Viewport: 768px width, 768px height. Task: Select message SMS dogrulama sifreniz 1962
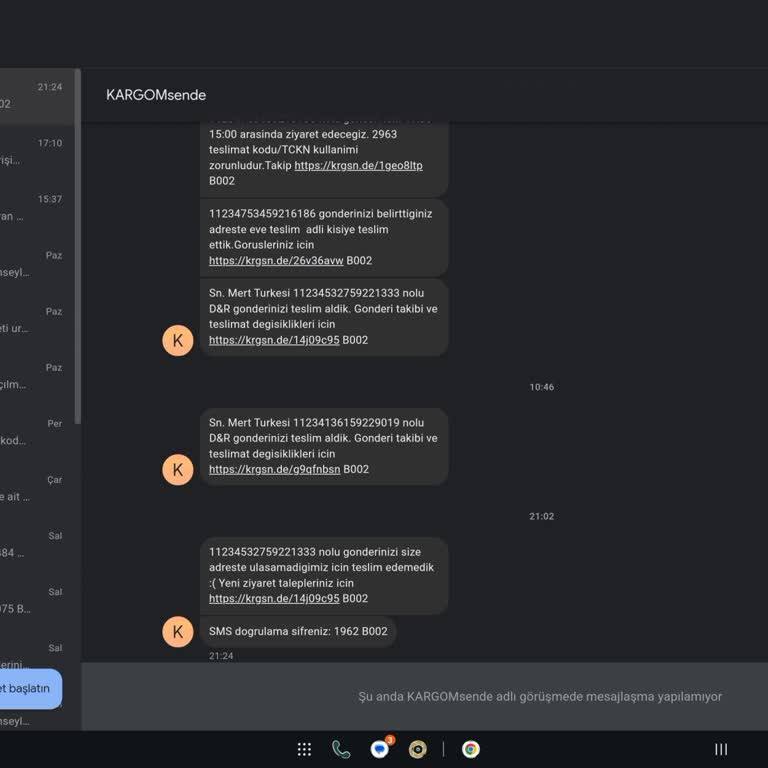pyautogui.click(x=298, y=632)
